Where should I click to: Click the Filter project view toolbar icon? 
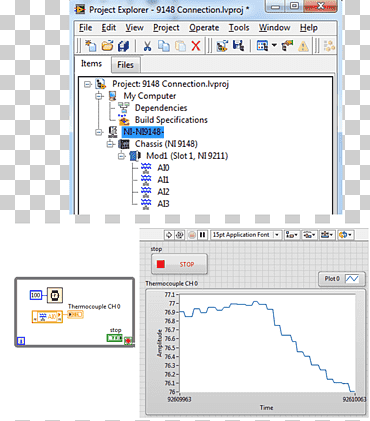262,46
